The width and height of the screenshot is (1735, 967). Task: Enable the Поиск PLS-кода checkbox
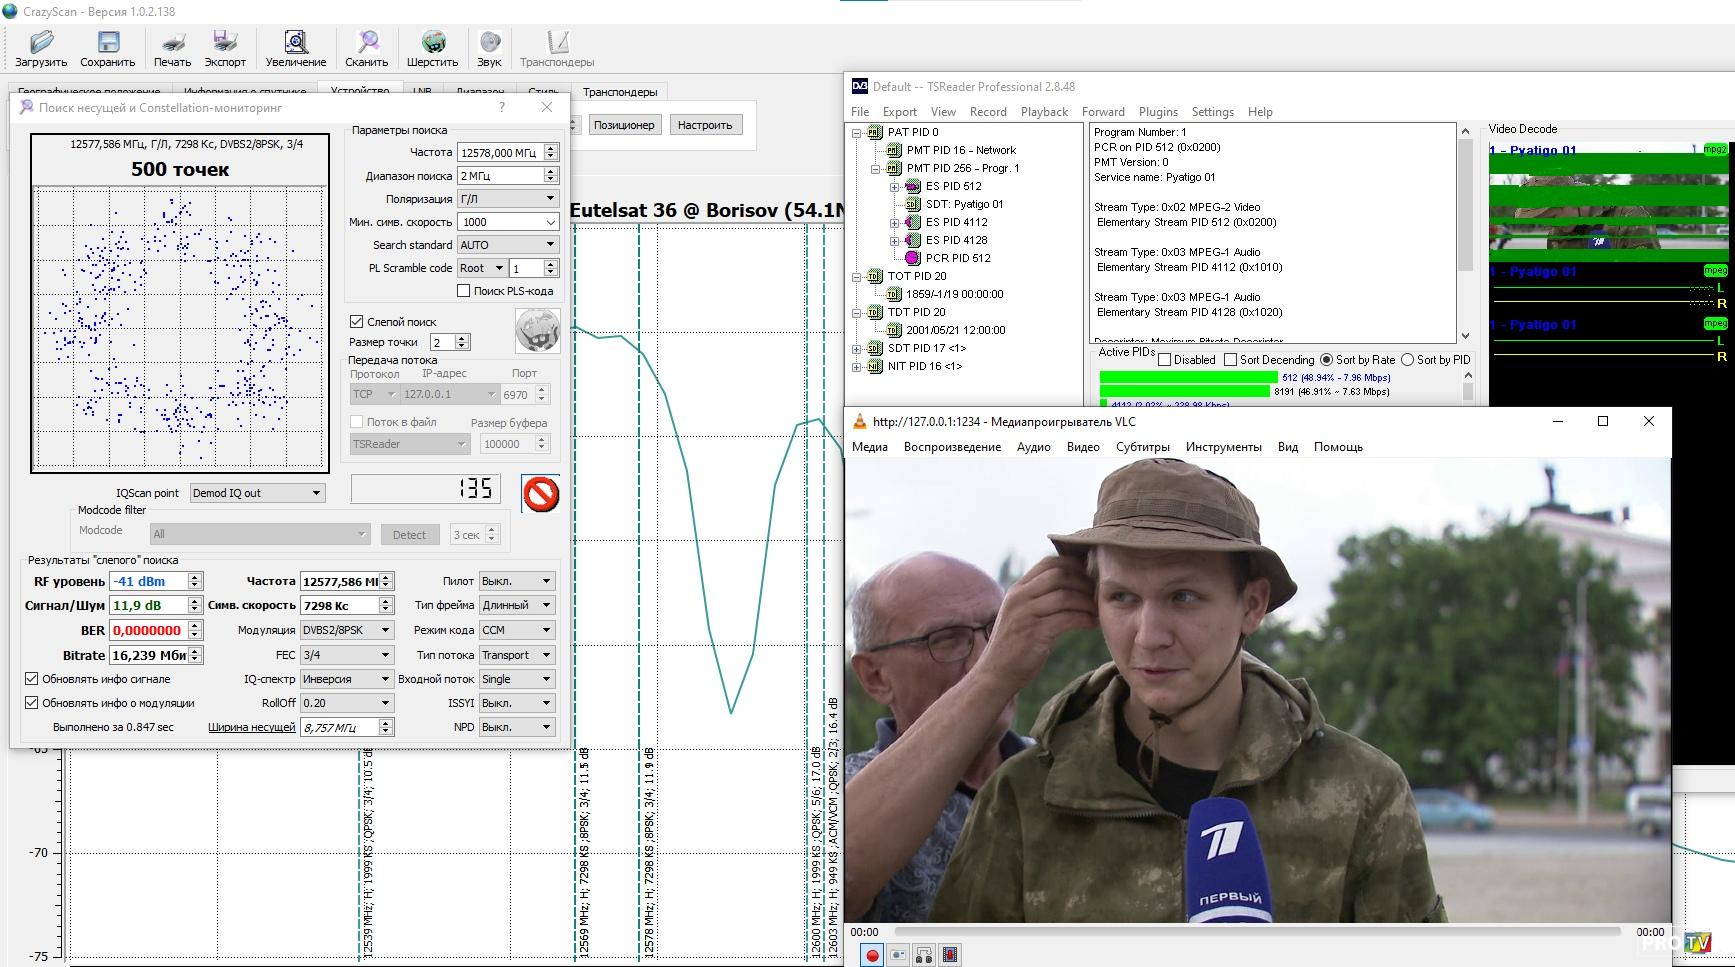click(463, 291)
